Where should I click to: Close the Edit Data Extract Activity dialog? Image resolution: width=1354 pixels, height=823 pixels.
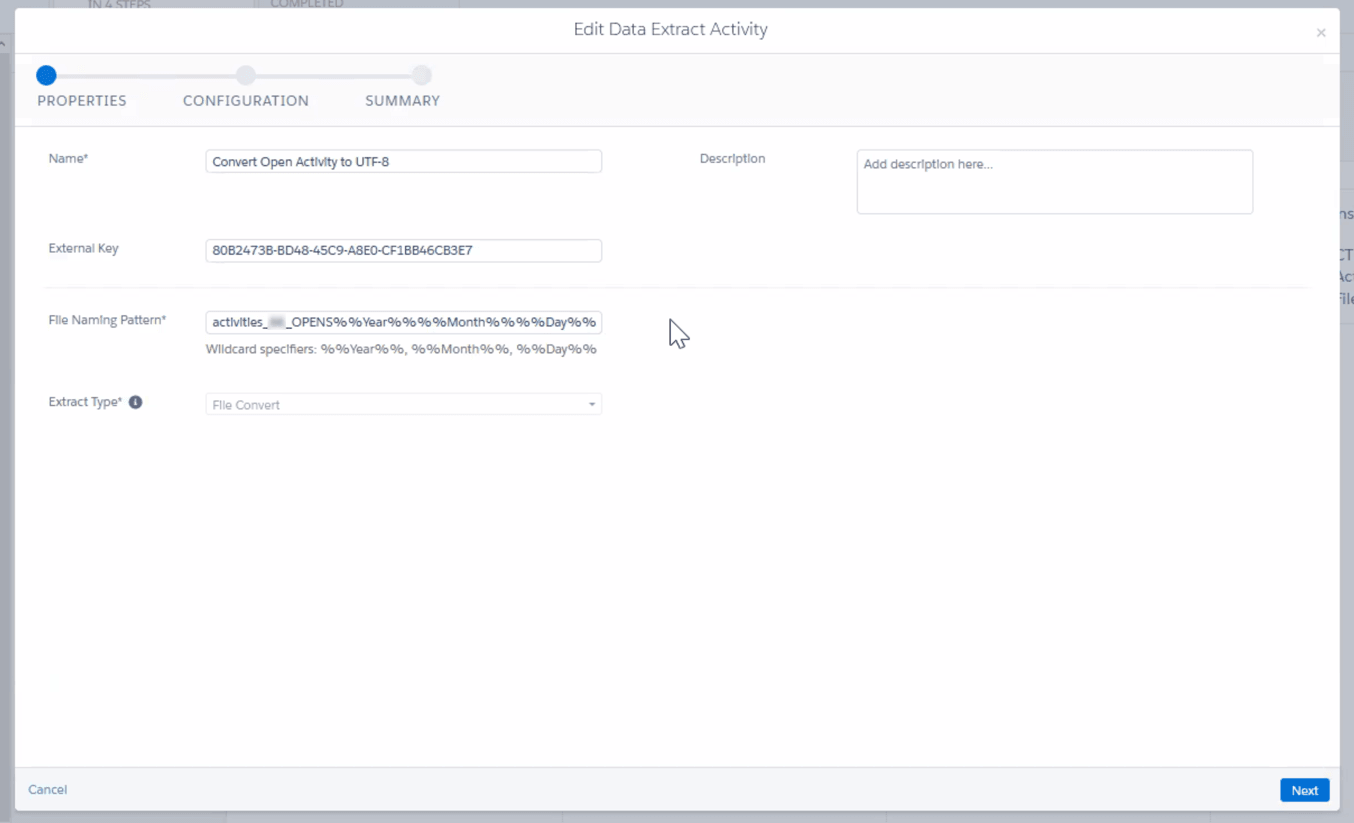tap(1320, 33)
